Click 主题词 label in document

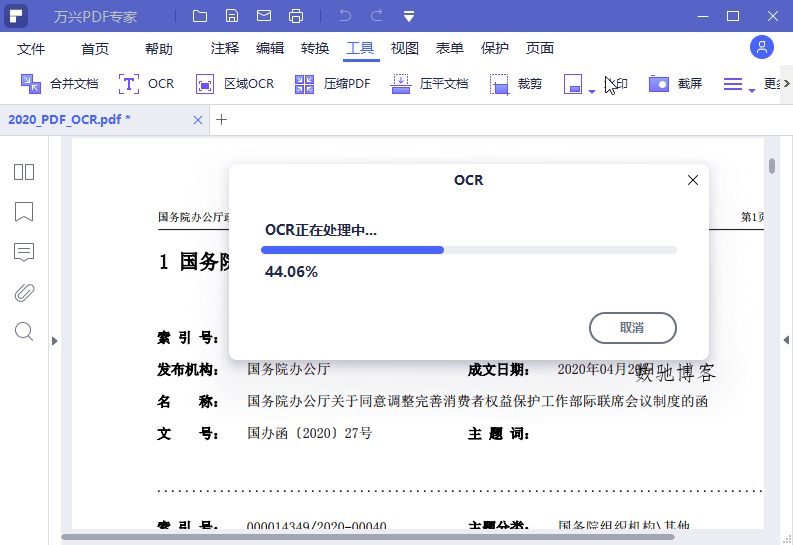point(499,434)
